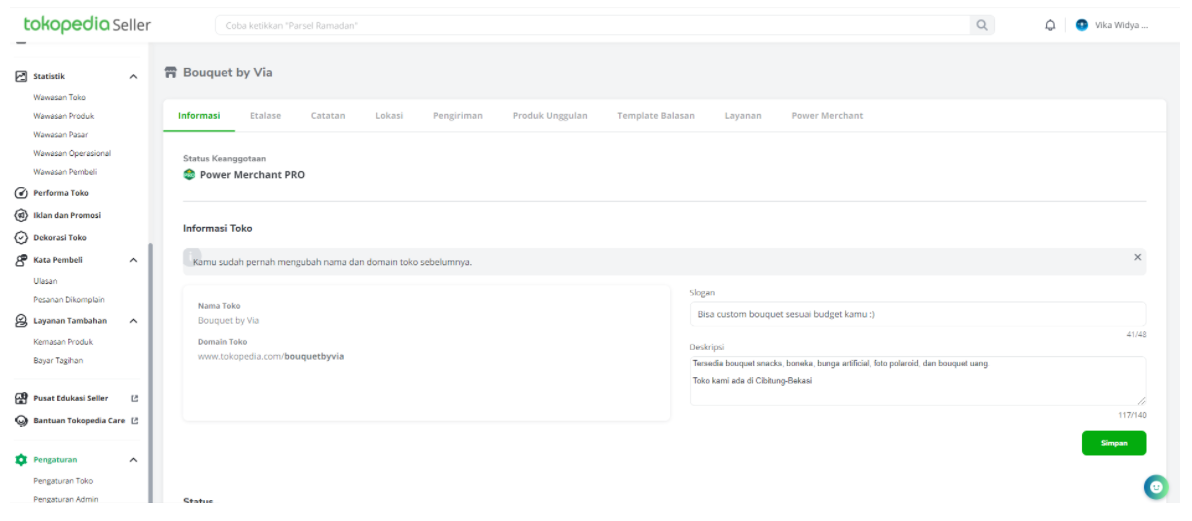The height and width of the screenshot is (521, 1192).
Task: Click the Performa Toko gauge icon
Action: click(x=21, y=193)
